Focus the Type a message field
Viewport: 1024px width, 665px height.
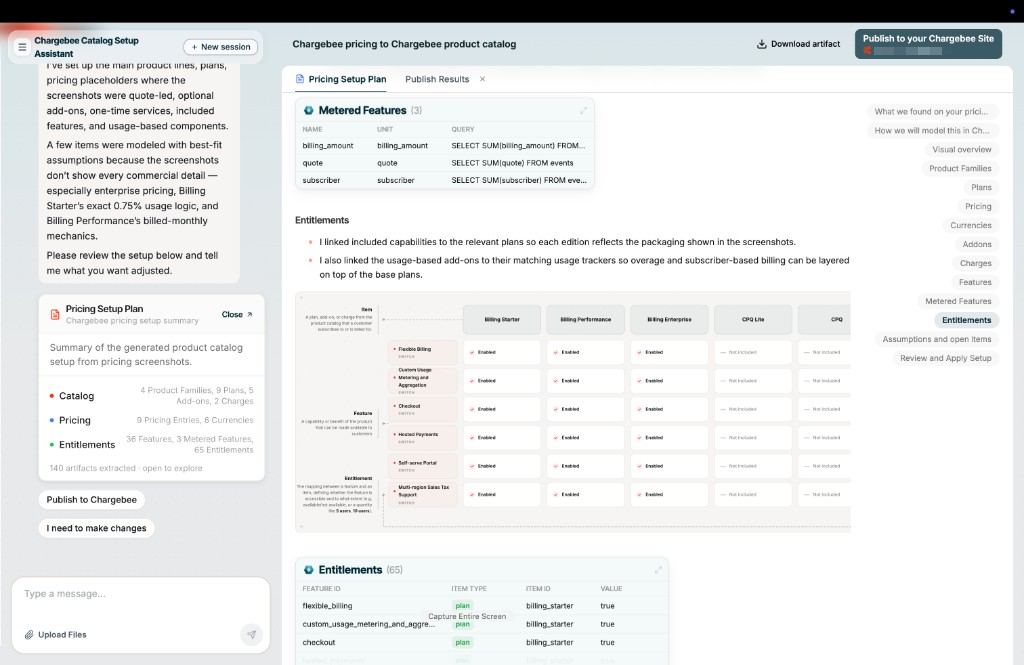140,594
